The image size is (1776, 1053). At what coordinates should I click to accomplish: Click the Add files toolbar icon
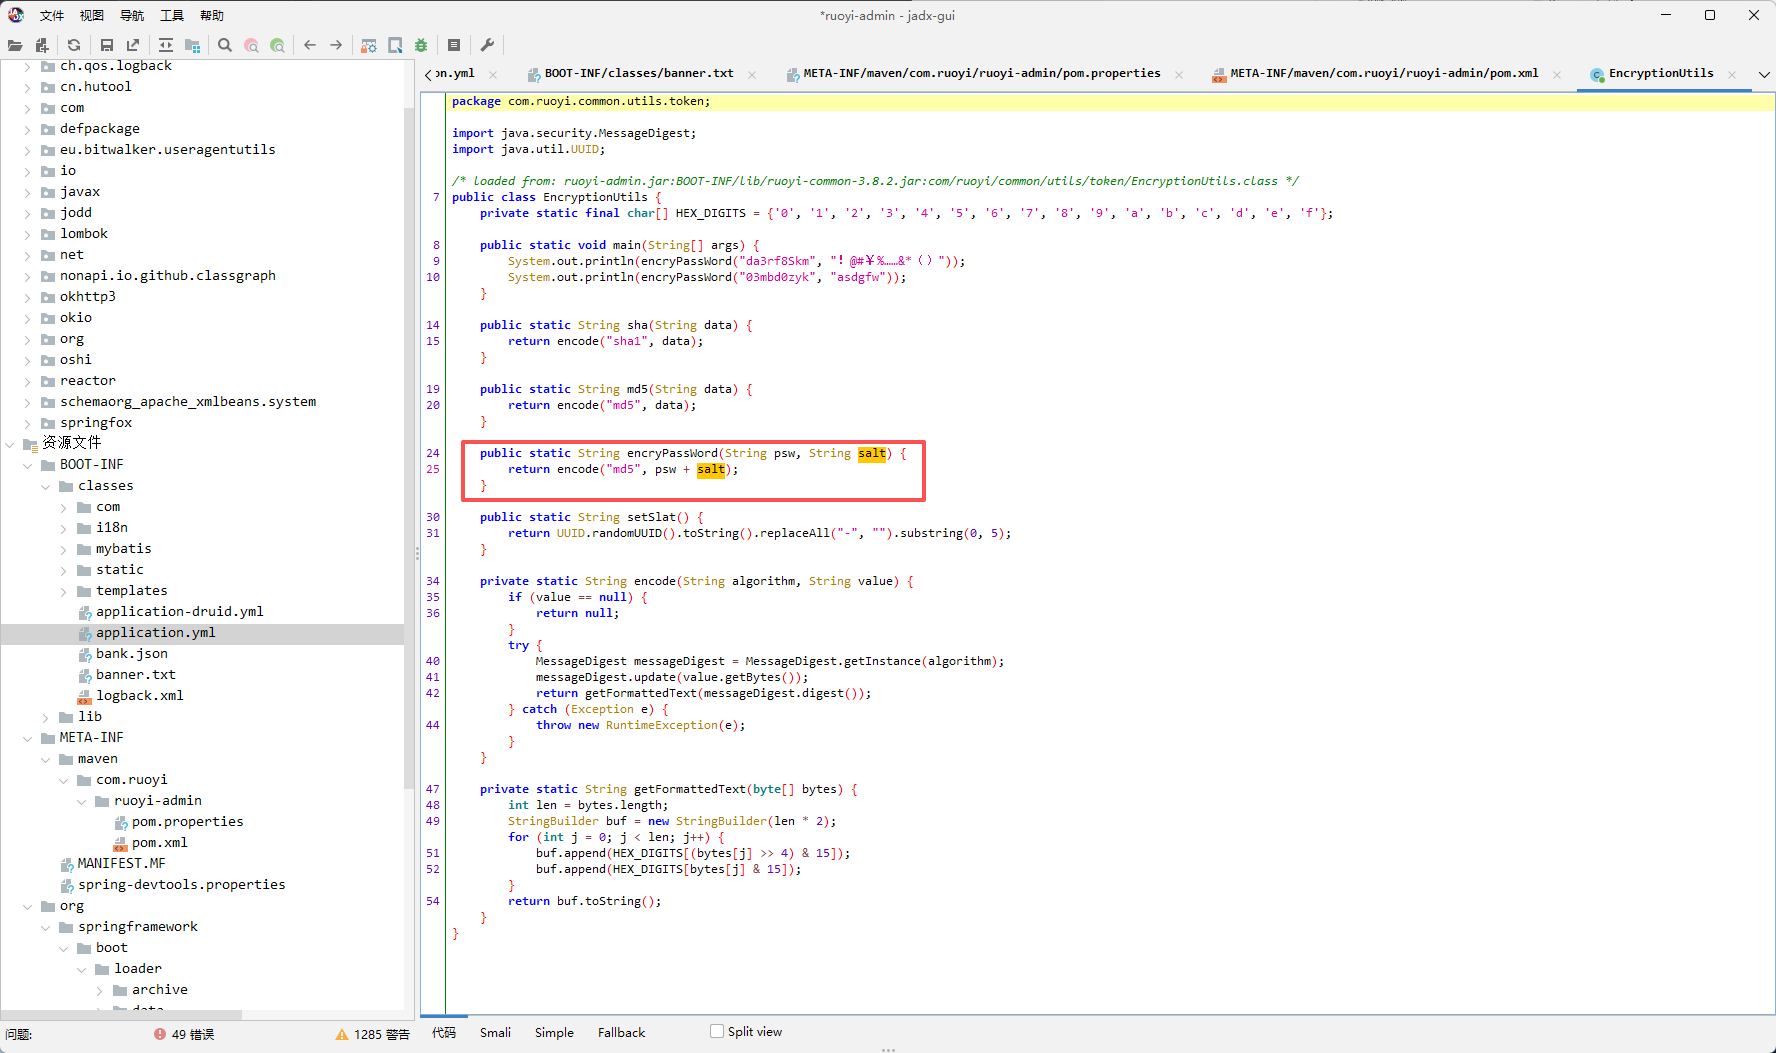(41, 45)
